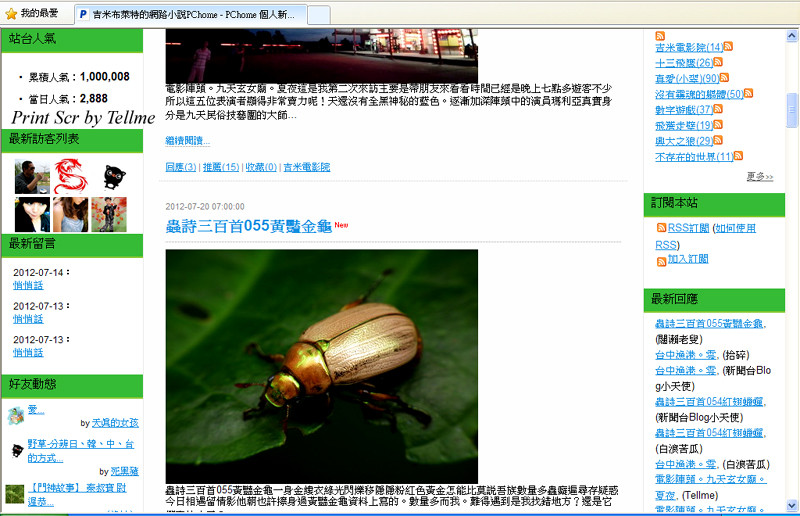Click the 推薦(15) recommend link
The height and width of the screenshot is (516, 800).
(221, 167)
